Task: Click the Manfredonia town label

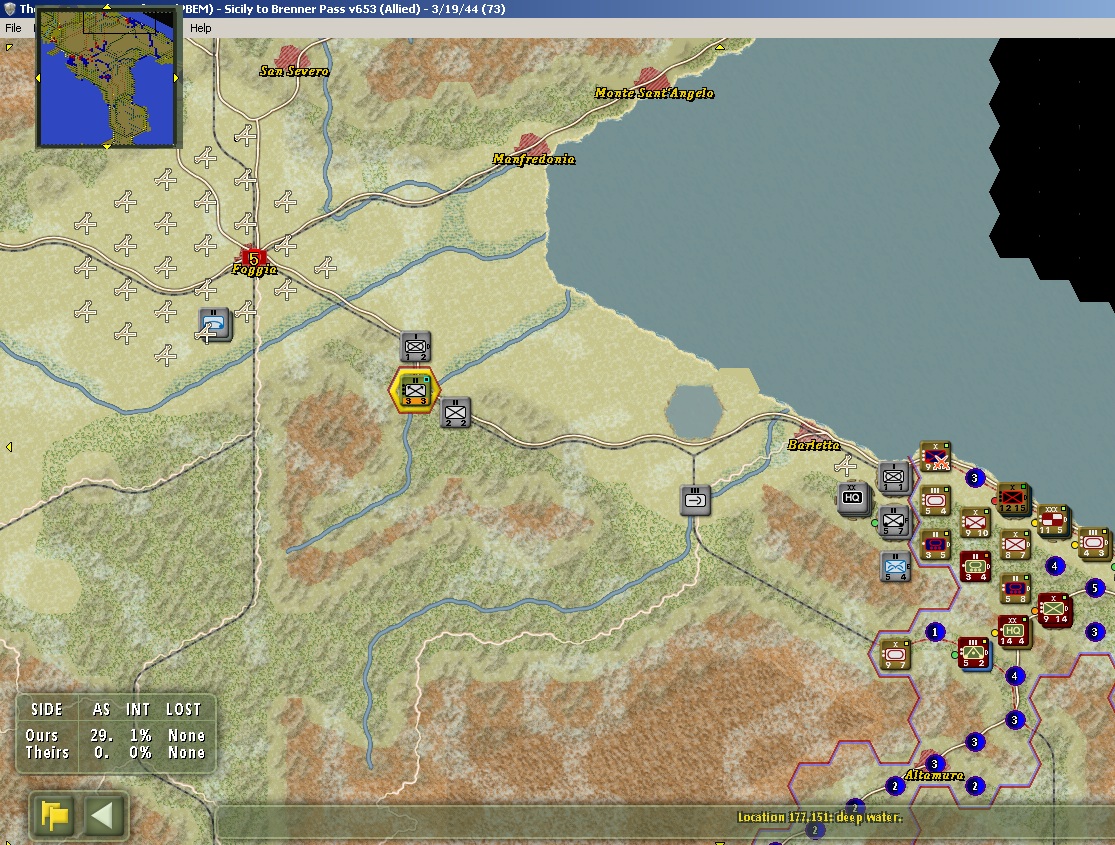Action: point(533,159)
